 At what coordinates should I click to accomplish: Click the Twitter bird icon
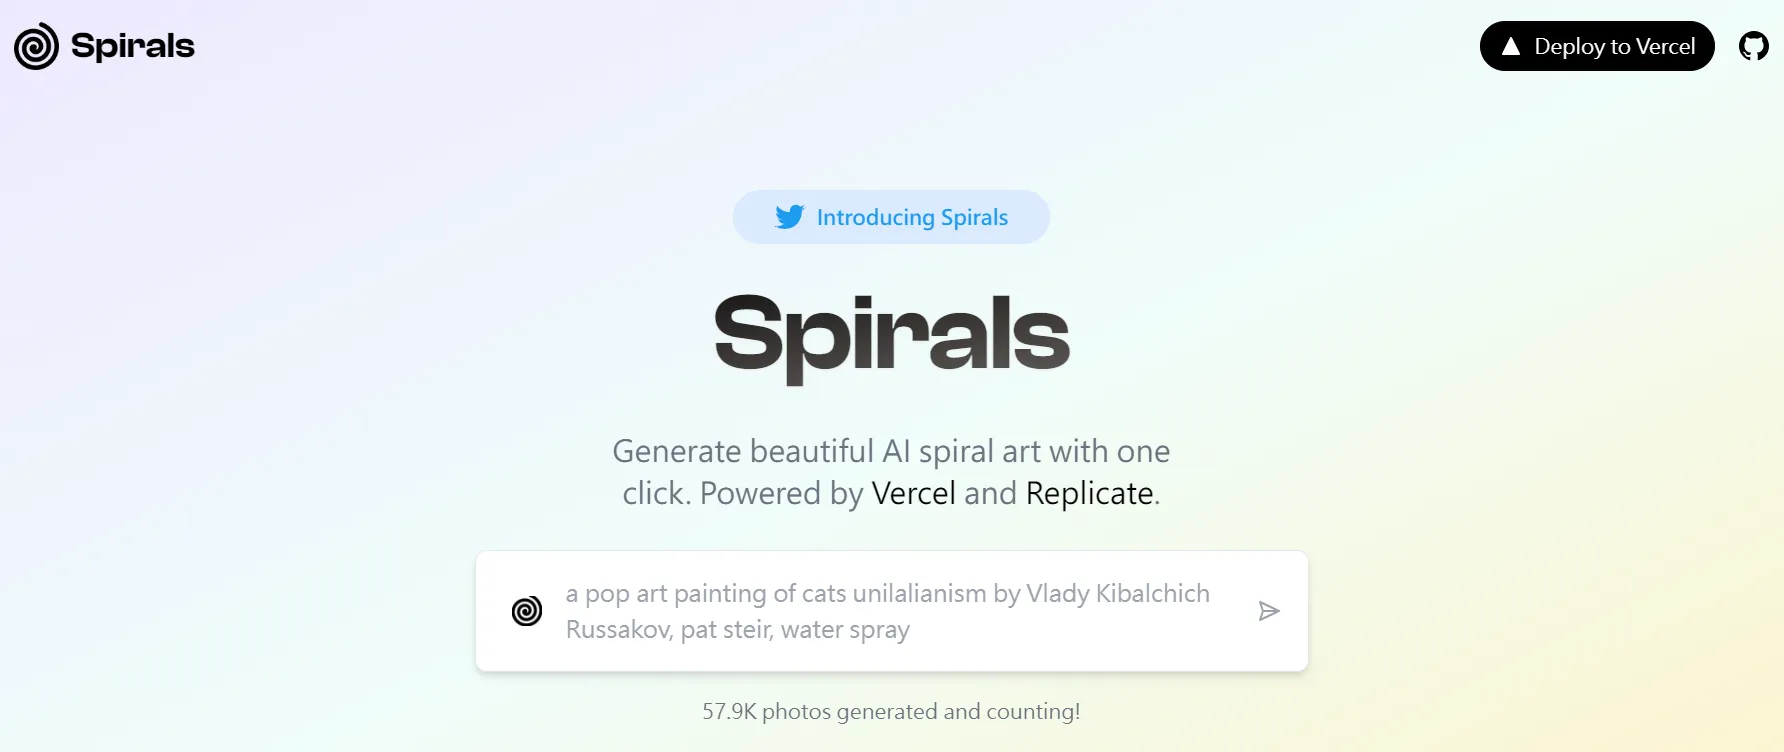pos(789,217)
